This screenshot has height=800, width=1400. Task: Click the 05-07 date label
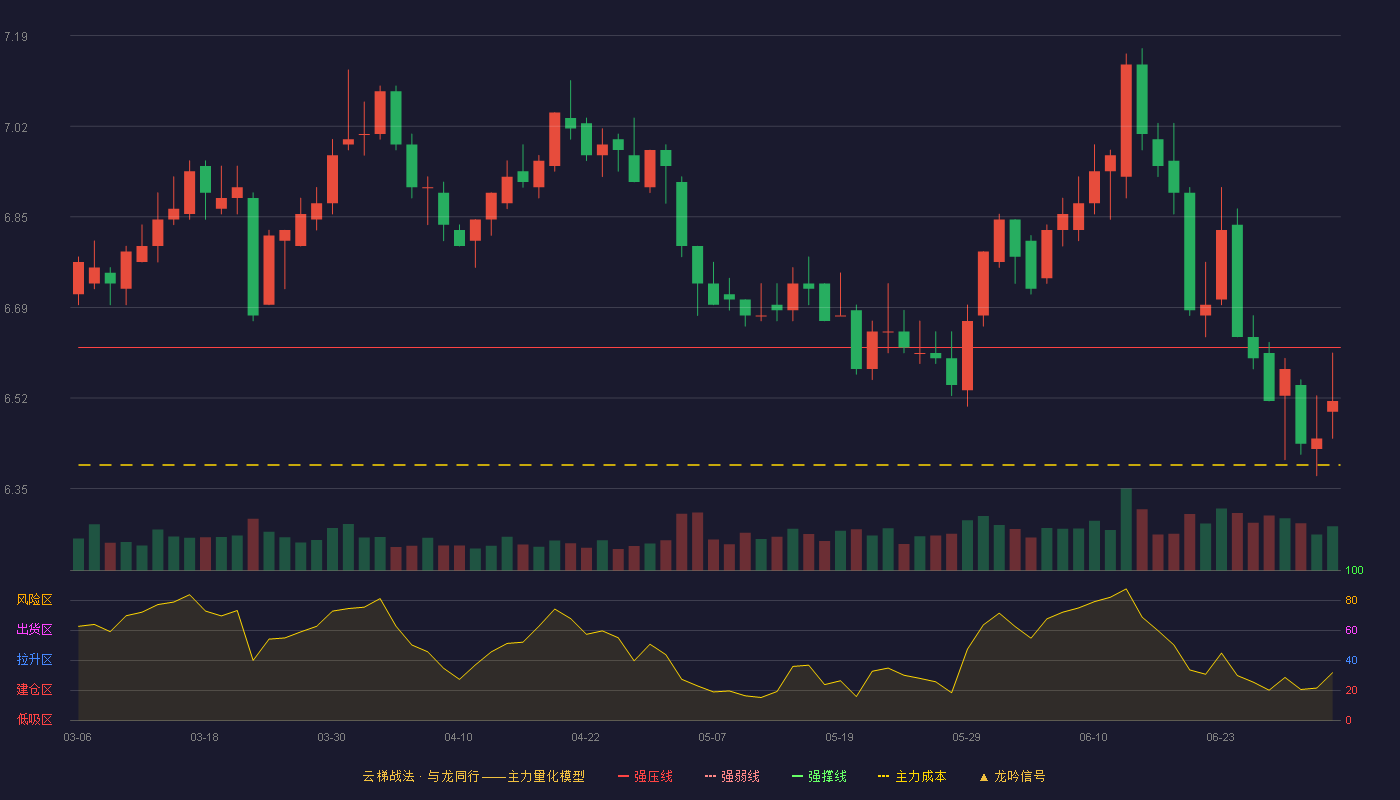click(712, 737)
